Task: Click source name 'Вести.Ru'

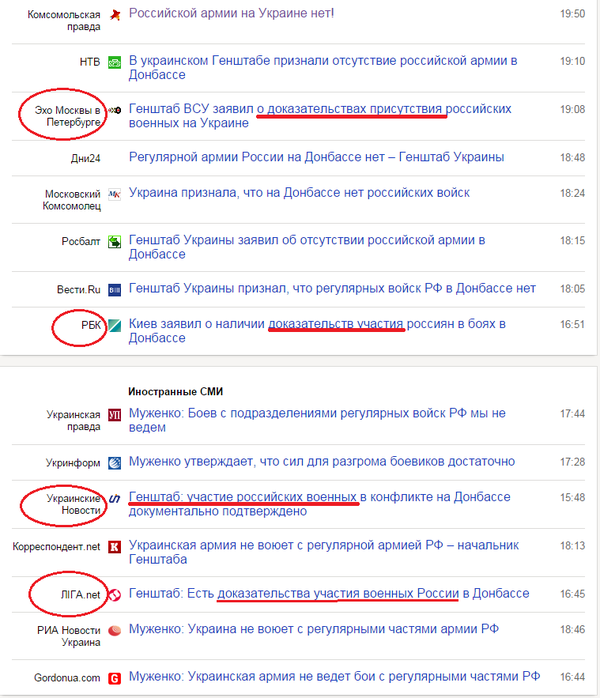Action: click(79, 290)
